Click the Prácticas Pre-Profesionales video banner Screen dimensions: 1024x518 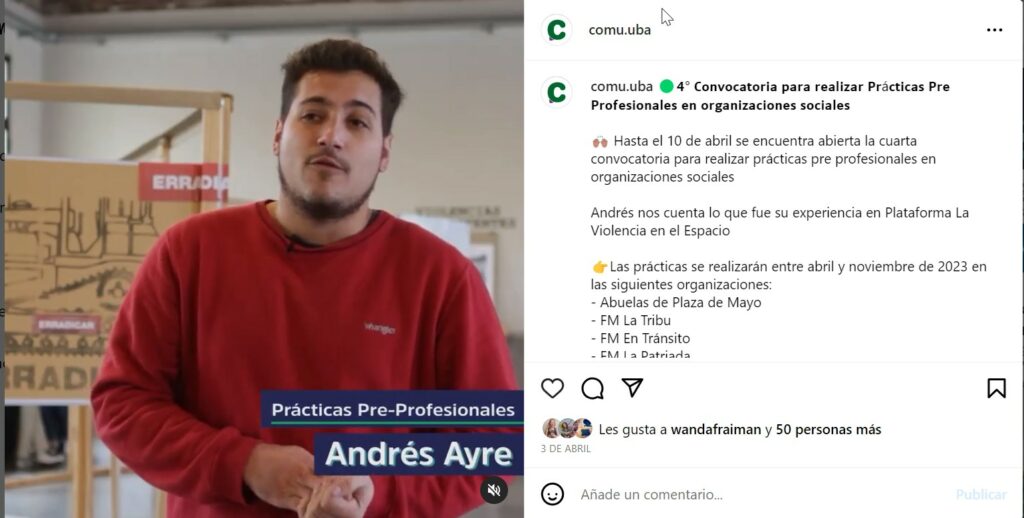coord(392,410)
